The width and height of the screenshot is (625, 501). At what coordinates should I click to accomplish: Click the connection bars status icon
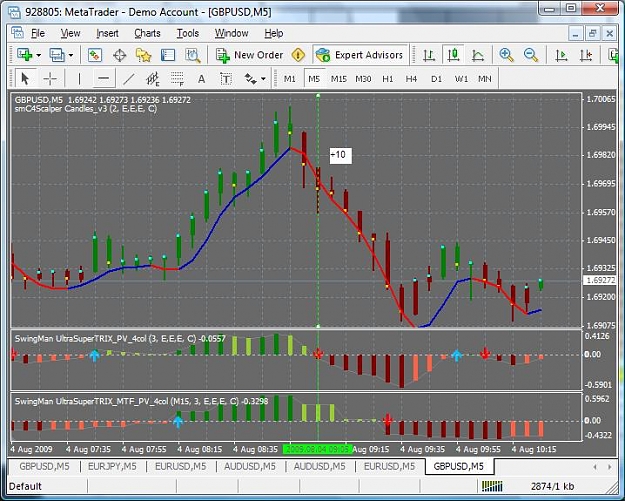click(x=492, y=486)
